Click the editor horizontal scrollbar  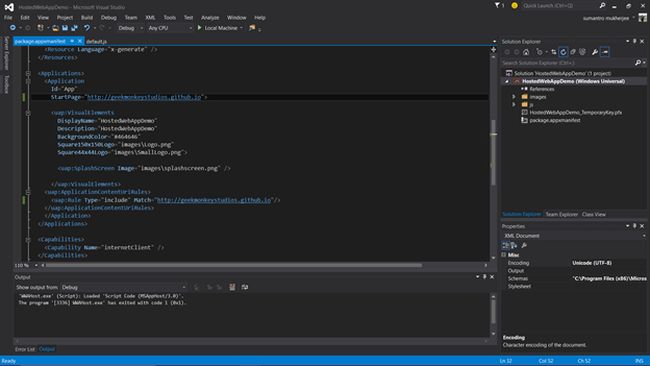tap(234, 265)
